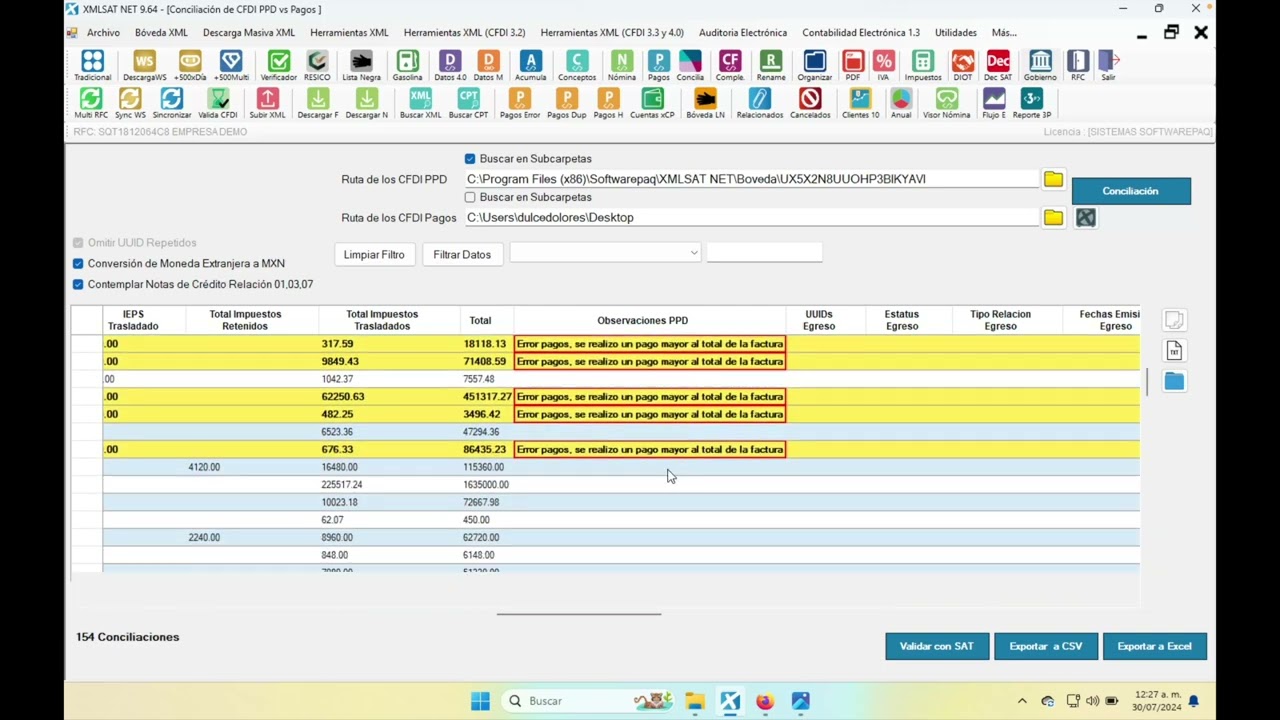
Task: Open the DIOT tool
Action: click(x=962, y=66)
